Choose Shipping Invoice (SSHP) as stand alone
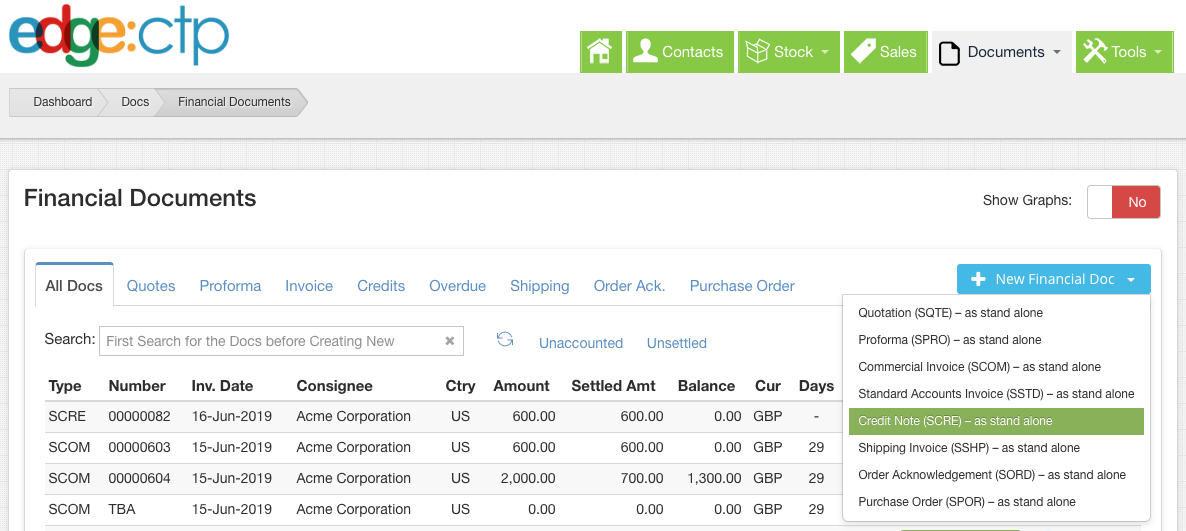Image resolution: width=1186 pixels, height=531 pixels. click(996, 448)
